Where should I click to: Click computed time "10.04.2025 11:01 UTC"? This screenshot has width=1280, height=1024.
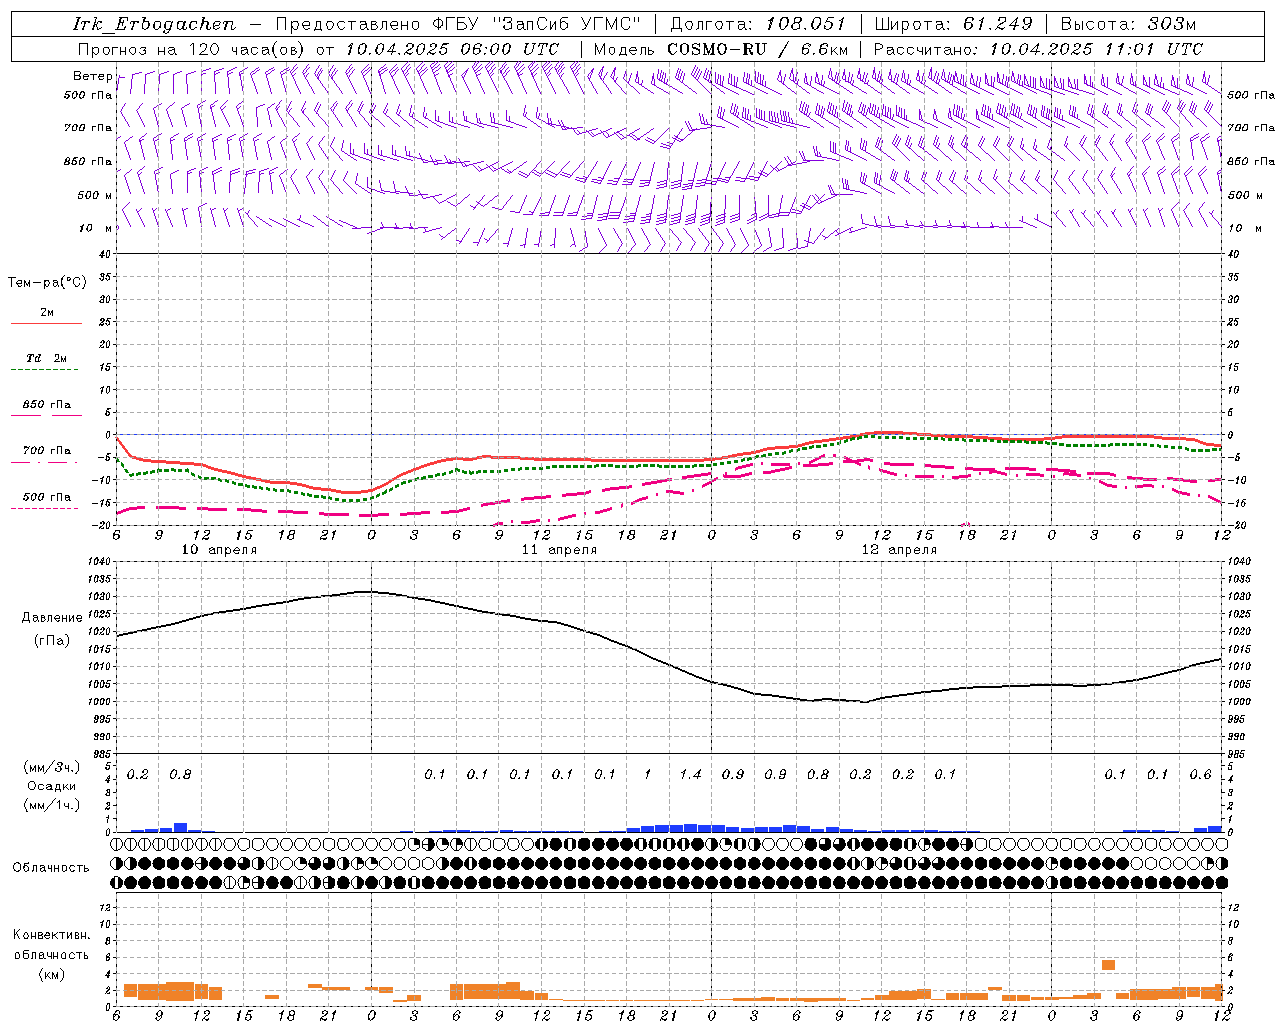tap(1096, 49)
